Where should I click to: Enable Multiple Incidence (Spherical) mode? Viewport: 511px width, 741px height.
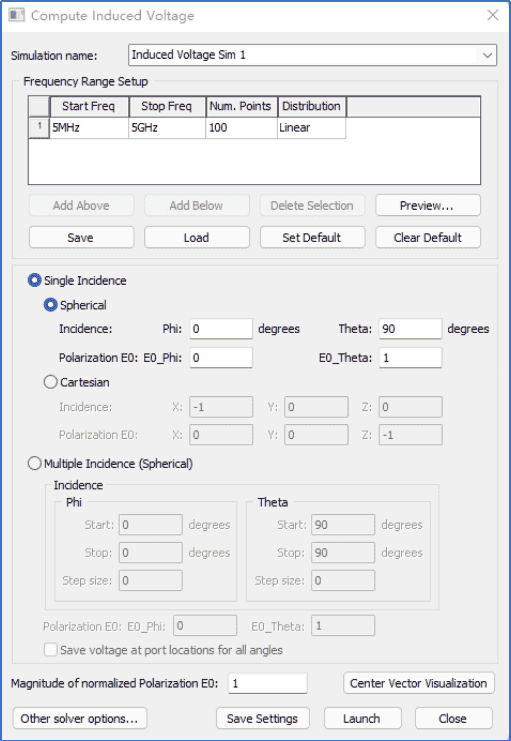point(35,464)
